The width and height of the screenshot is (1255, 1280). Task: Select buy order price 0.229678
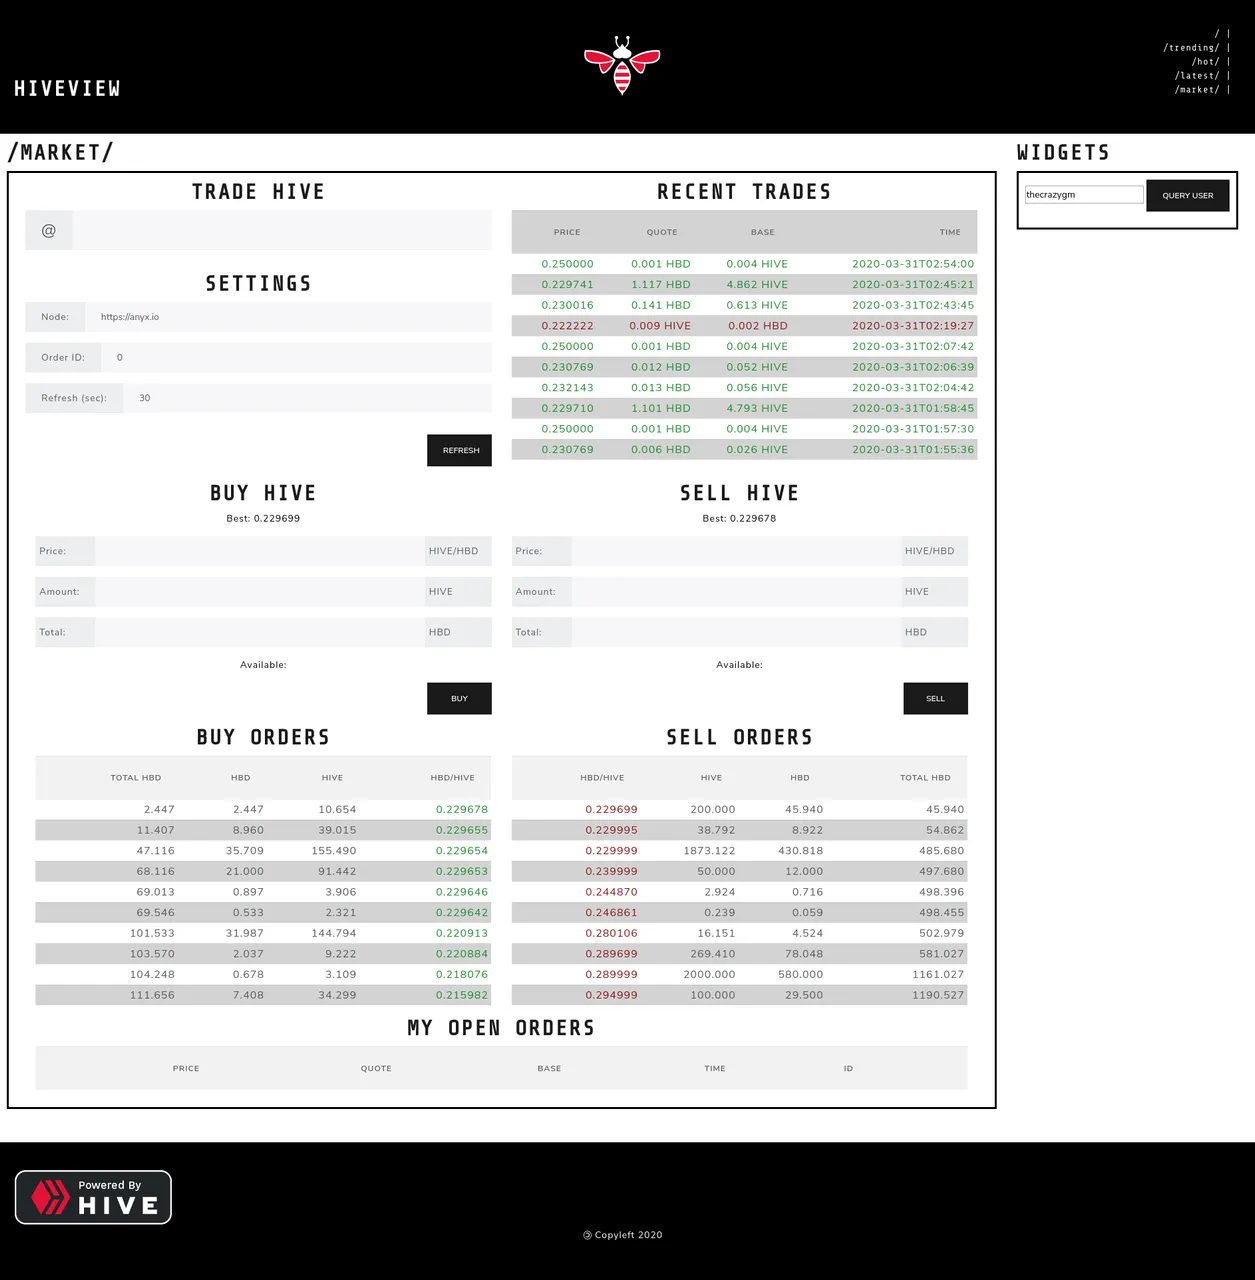(462, 810)
